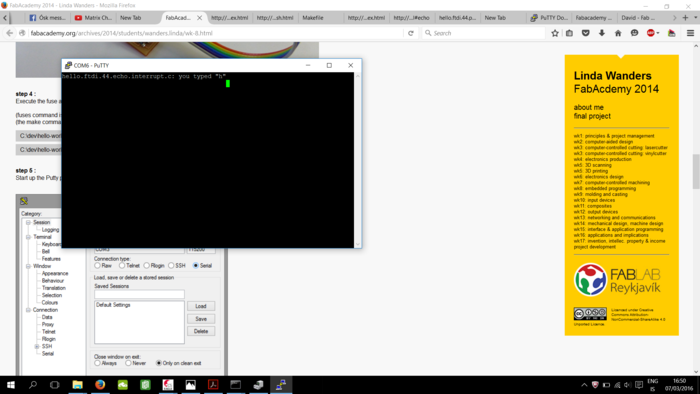The height and width of the screenshot is (394, 700).
Task: Open the bookmarks list clipboard icon
Action: point(570,33)
